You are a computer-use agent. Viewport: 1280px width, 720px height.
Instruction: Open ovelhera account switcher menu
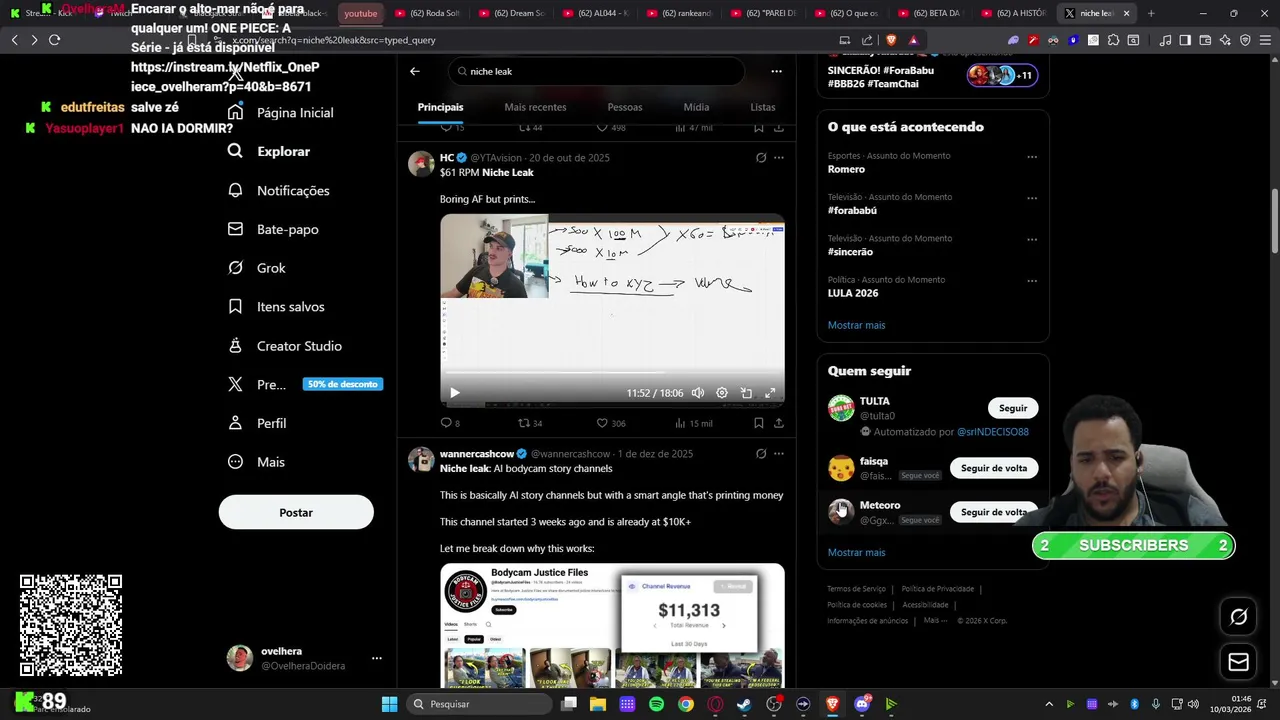pos(377,658)
